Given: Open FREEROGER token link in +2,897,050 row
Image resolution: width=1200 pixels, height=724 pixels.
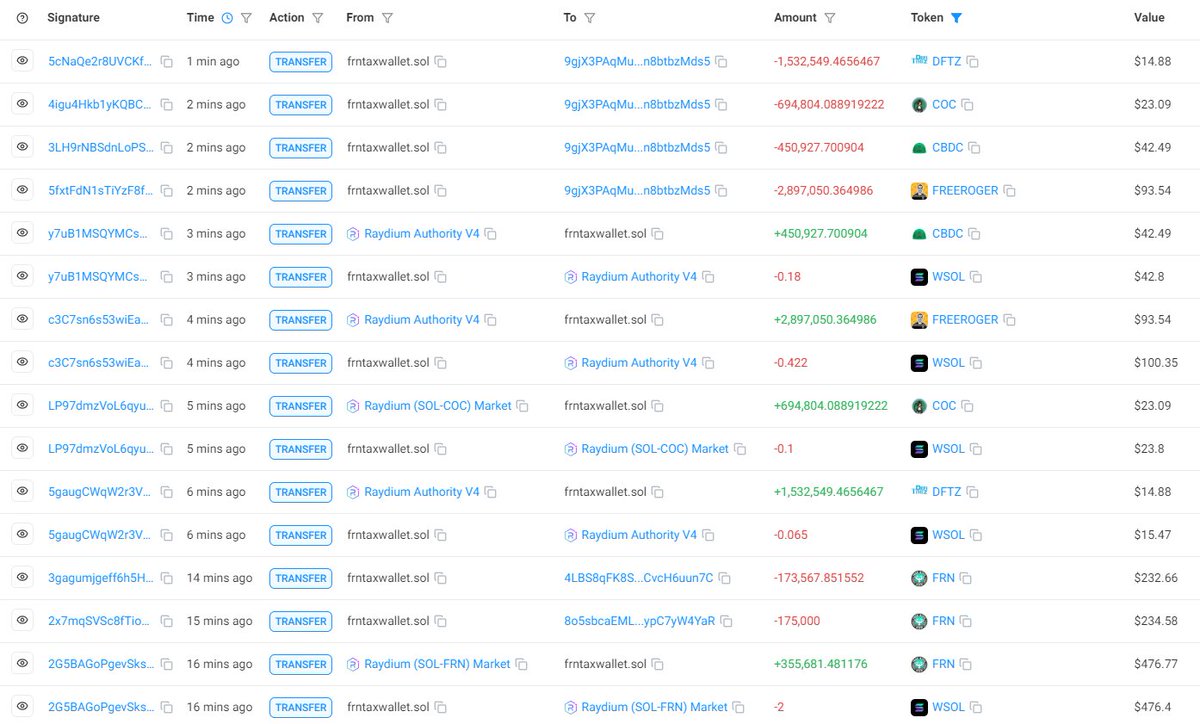Looking at the screenshot, I should point(965,320).
